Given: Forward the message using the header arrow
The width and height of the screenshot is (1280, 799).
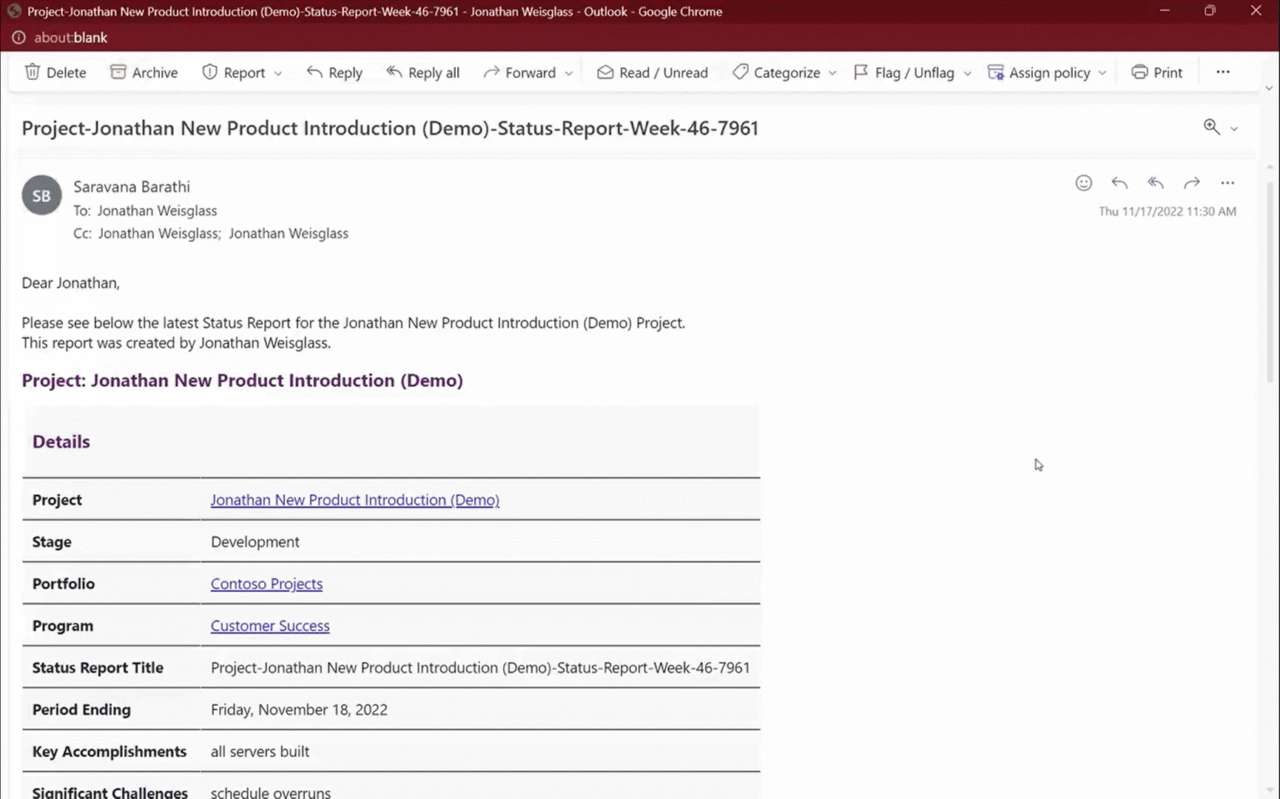Looking at the screenshot, I should [1191, 183].
